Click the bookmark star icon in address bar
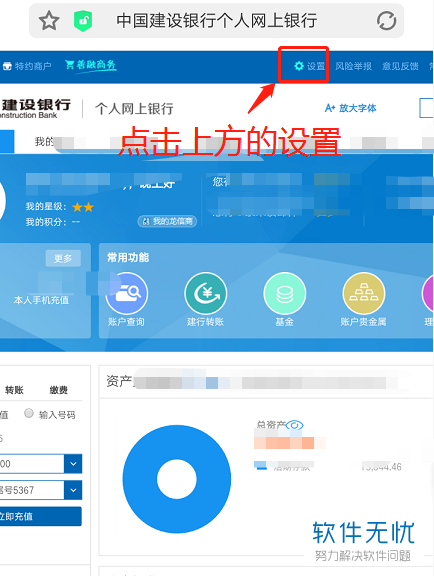 pyautogui.click(x=49, y=21)
